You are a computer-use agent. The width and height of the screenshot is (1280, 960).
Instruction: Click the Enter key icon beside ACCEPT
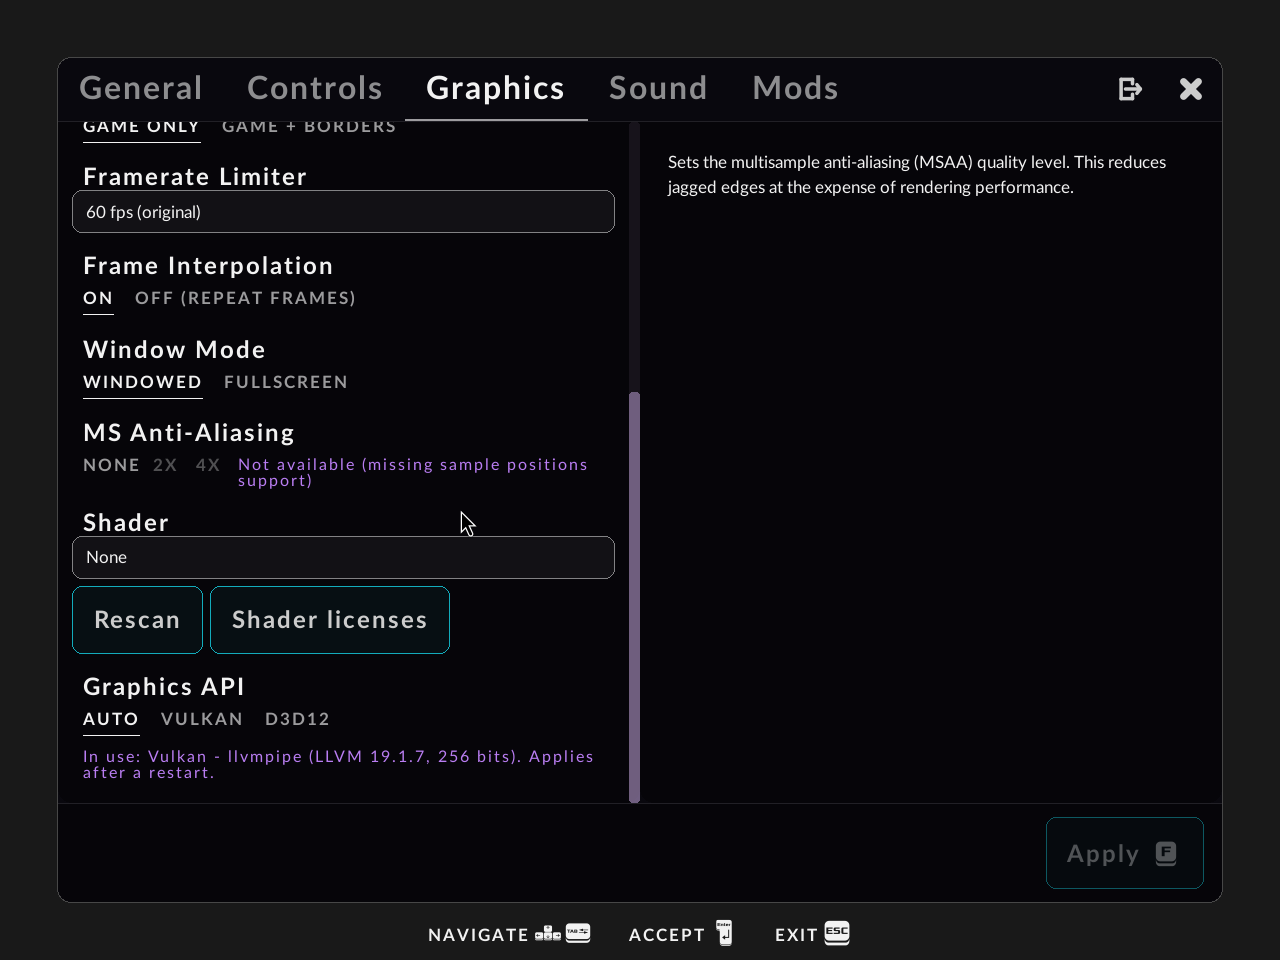click(x=724, y=933)
